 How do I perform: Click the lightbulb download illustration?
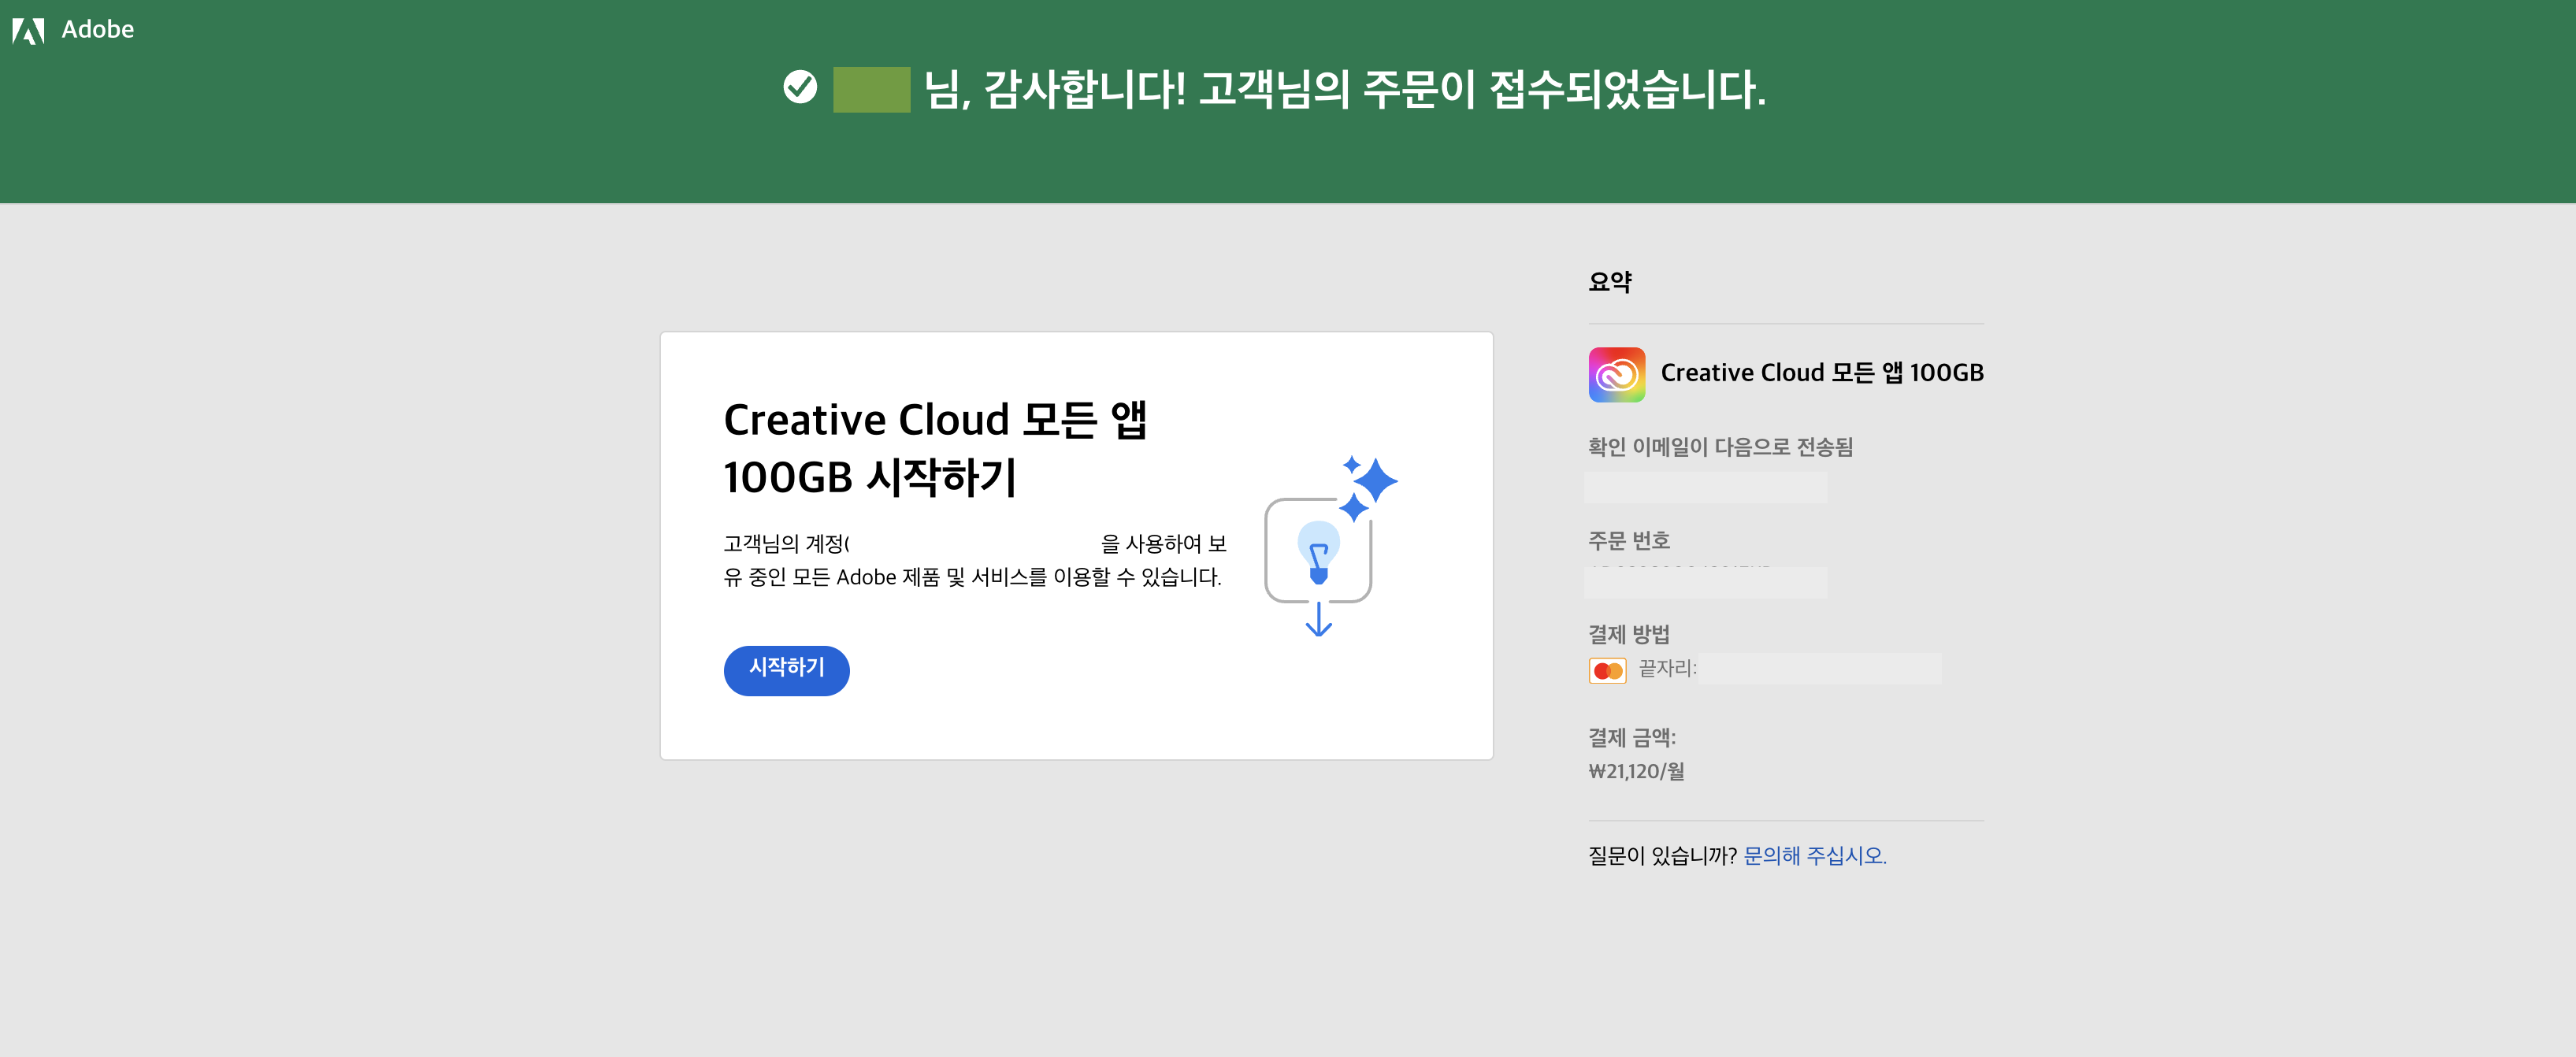(1318, 552)
